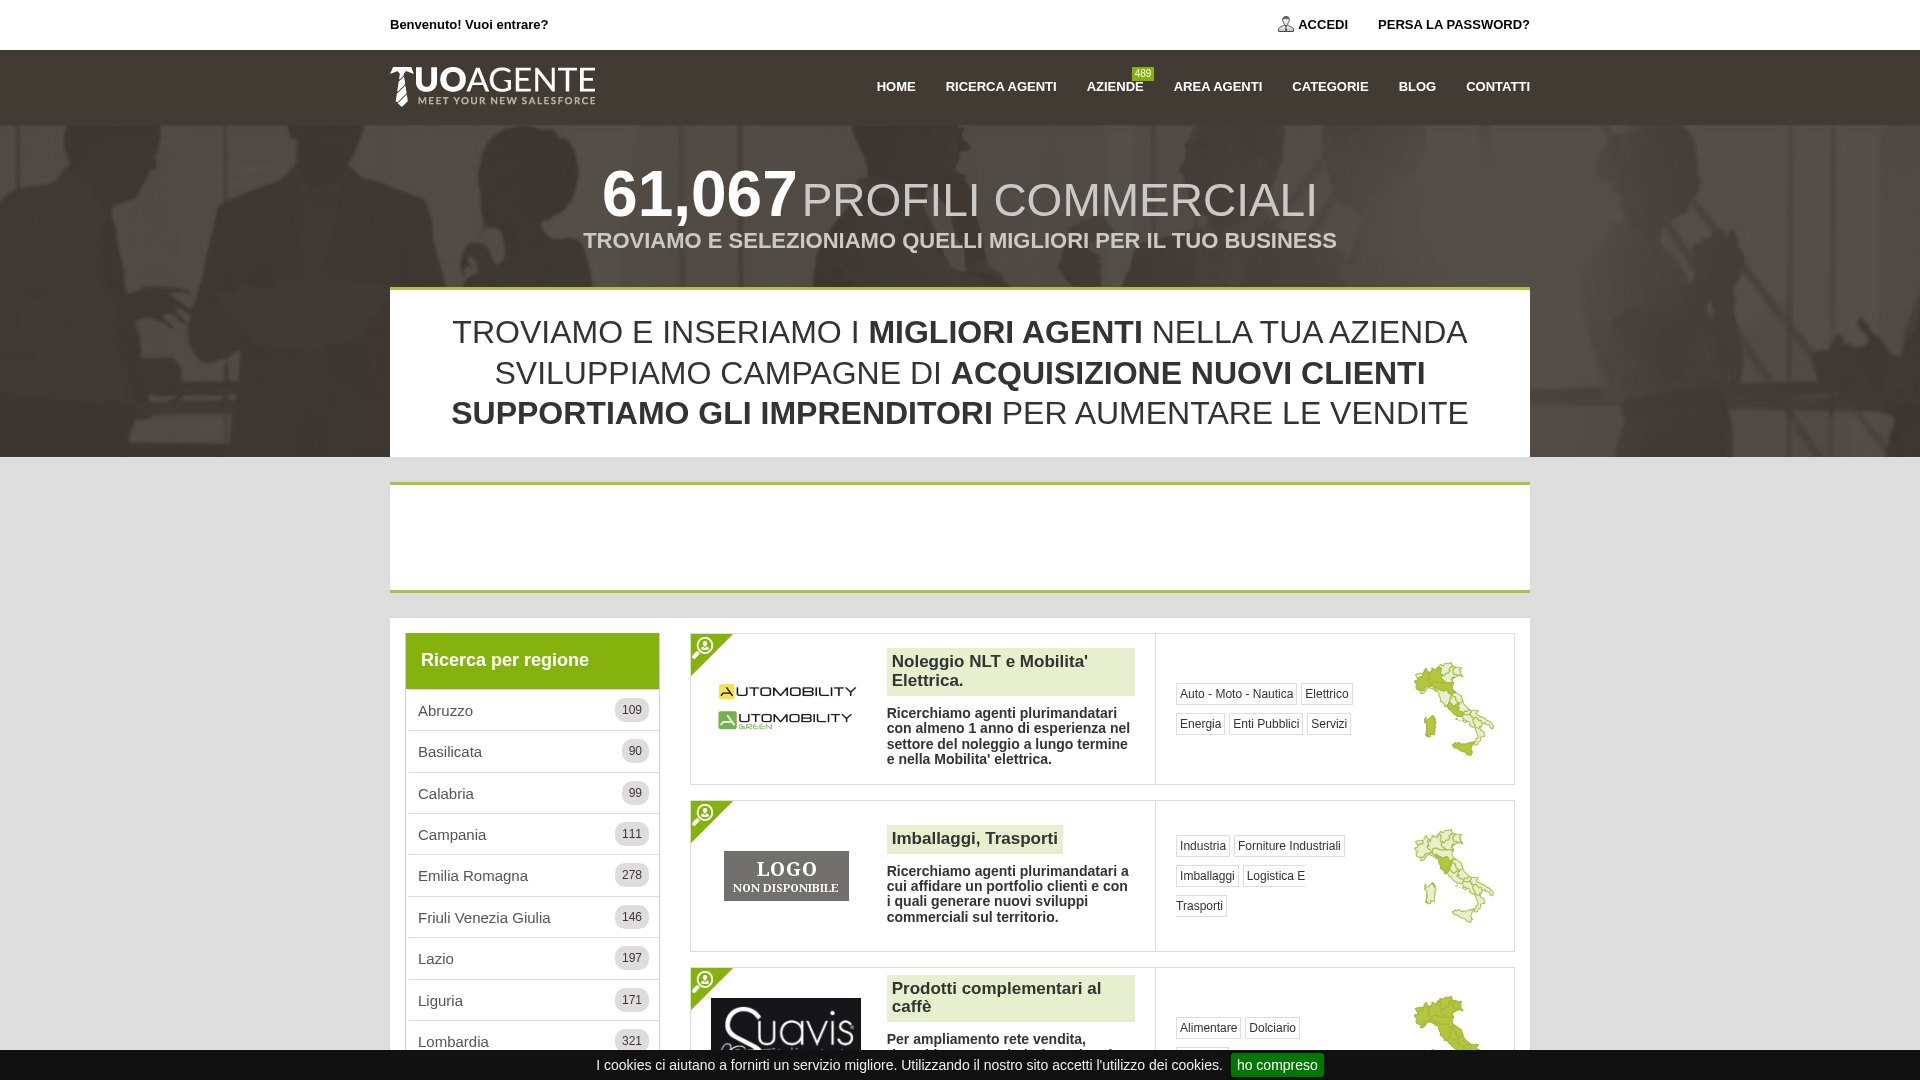Open 'Imballaggi, Trasporti' listing title
This screenshot has width=1920, height=1080.
(x=975, y=839)
